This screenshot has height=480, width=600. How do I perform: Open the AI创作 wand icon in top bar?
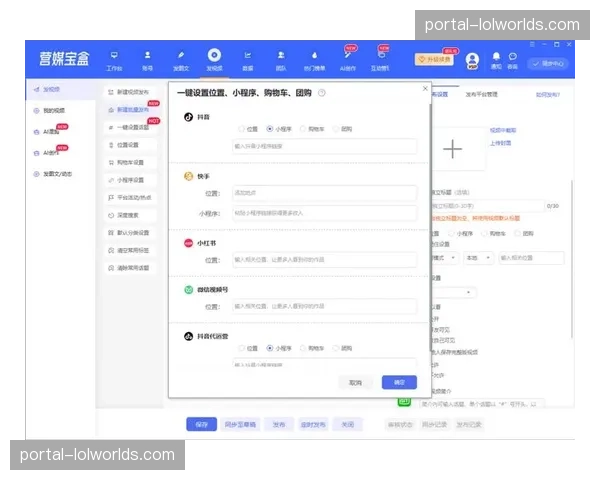[347, 56]
